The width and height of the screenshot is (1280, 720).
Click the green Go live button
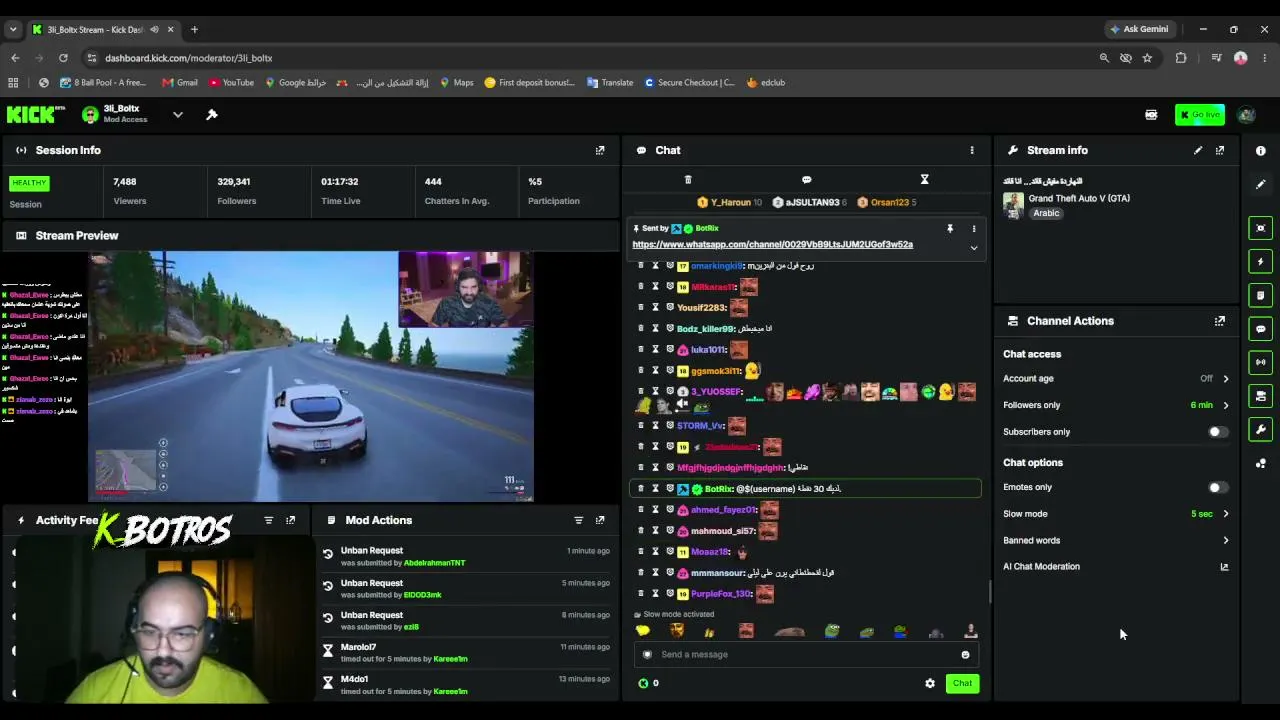tap(1200, 115)
